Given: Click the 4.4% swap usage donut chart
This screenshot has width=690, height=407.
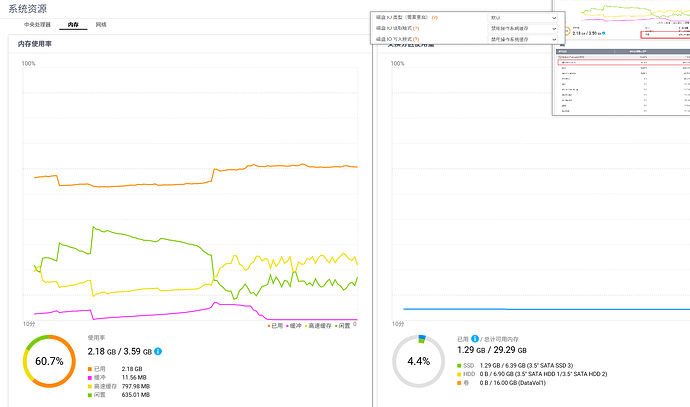Looking at the screenshot, I should [x=419, y=361].
